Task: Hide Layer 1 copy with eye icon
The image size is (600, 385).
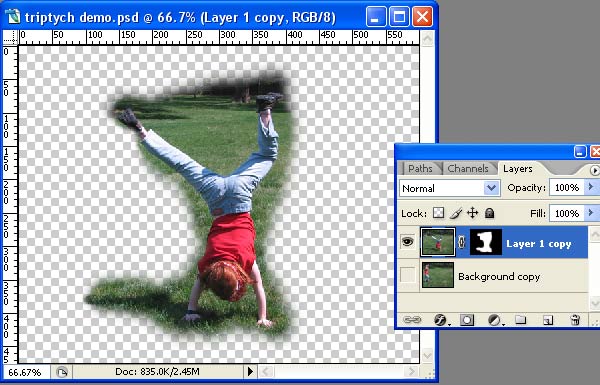Action: point(408,242)
